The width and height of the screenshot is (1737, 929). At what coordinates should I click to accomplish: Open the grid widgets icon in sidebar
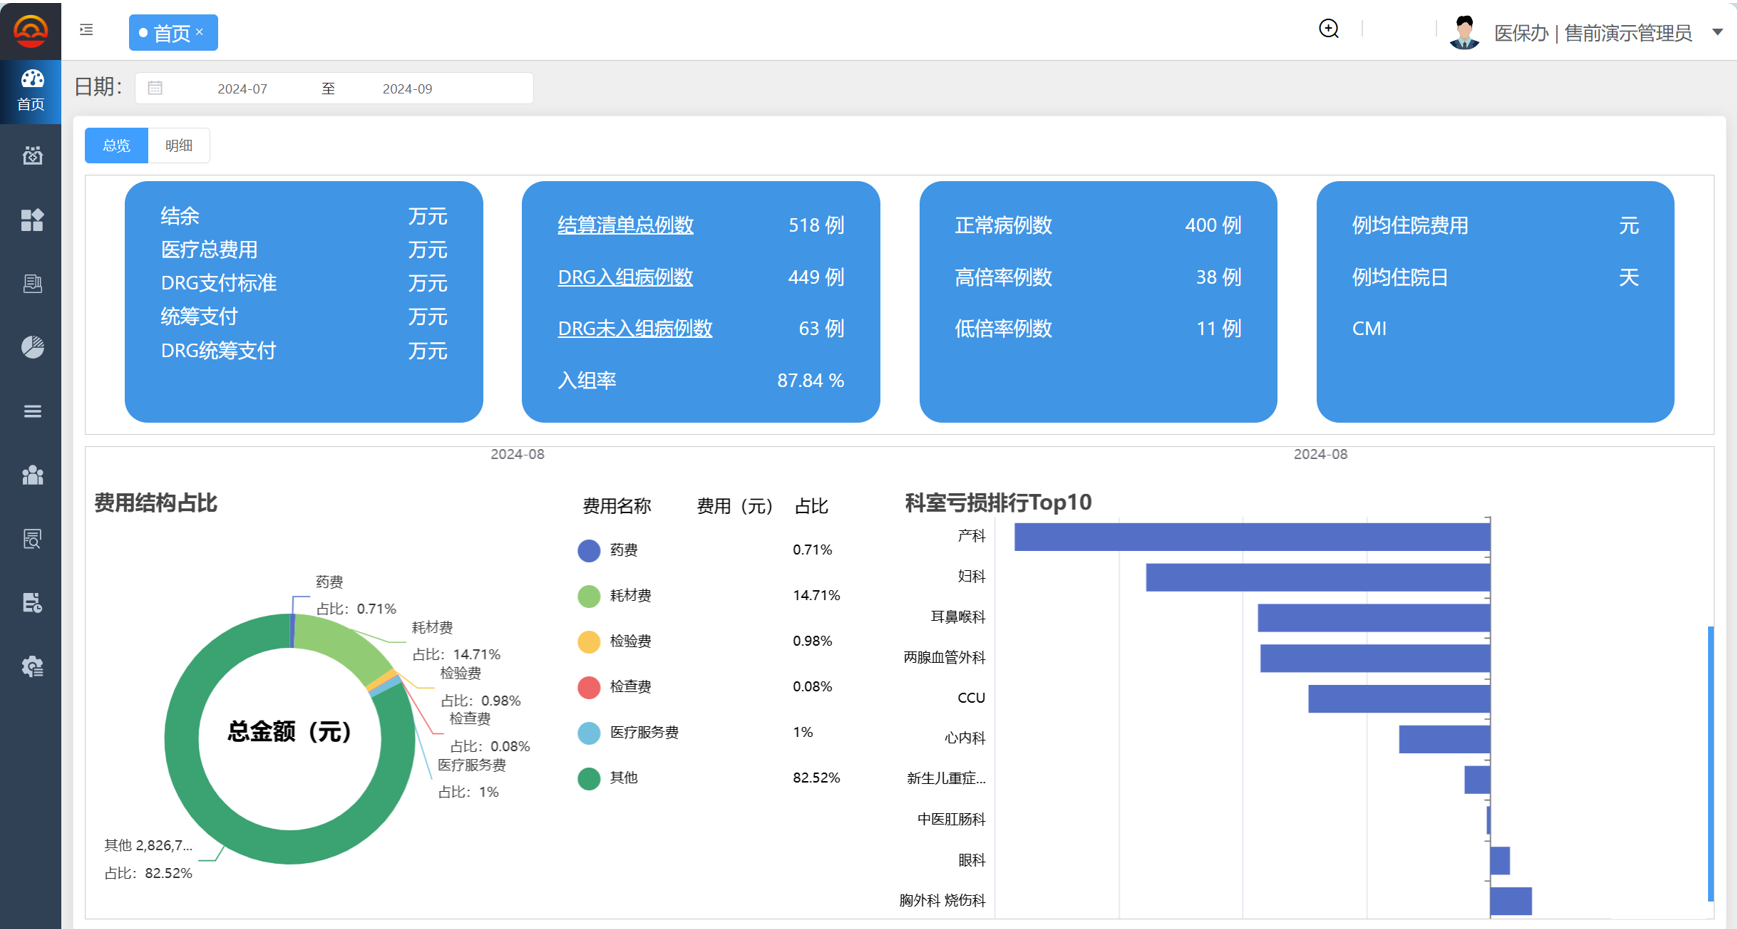32,220
